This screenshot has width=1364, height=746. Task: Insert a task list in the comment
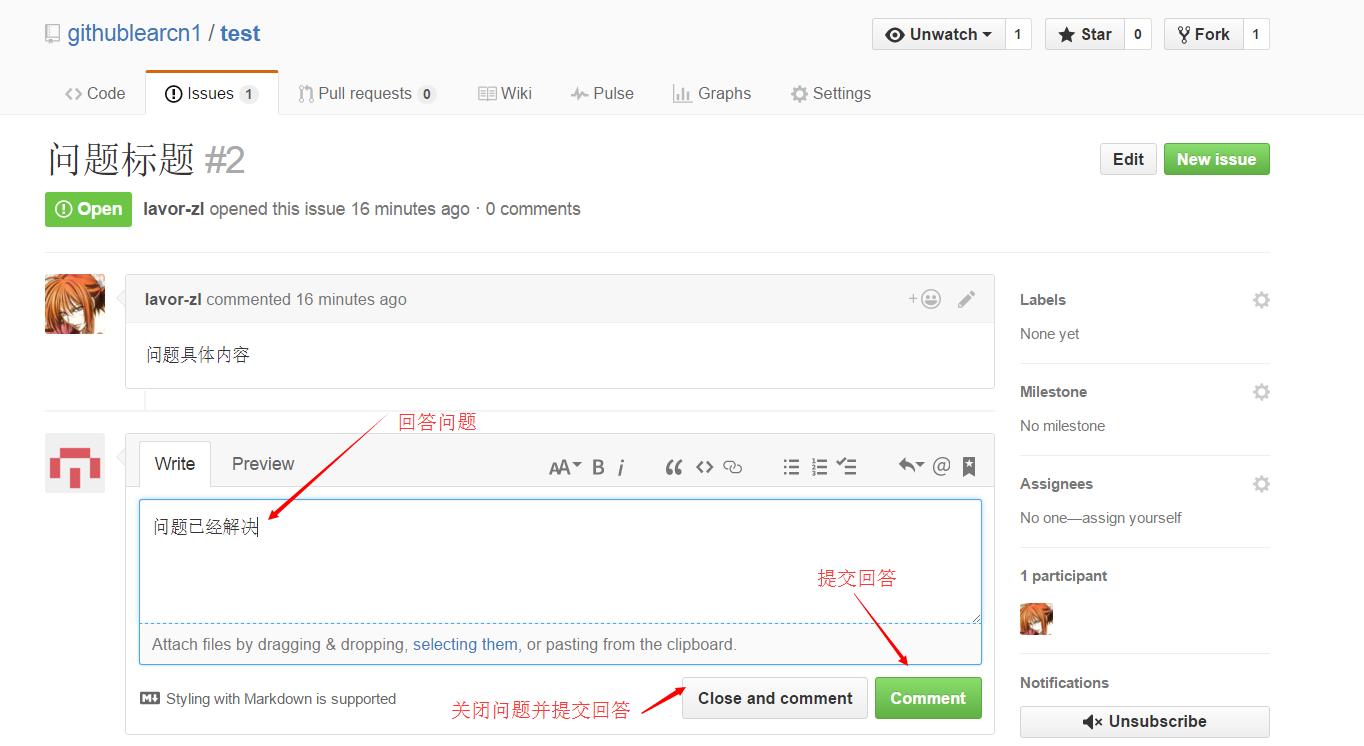pos(847,466)
